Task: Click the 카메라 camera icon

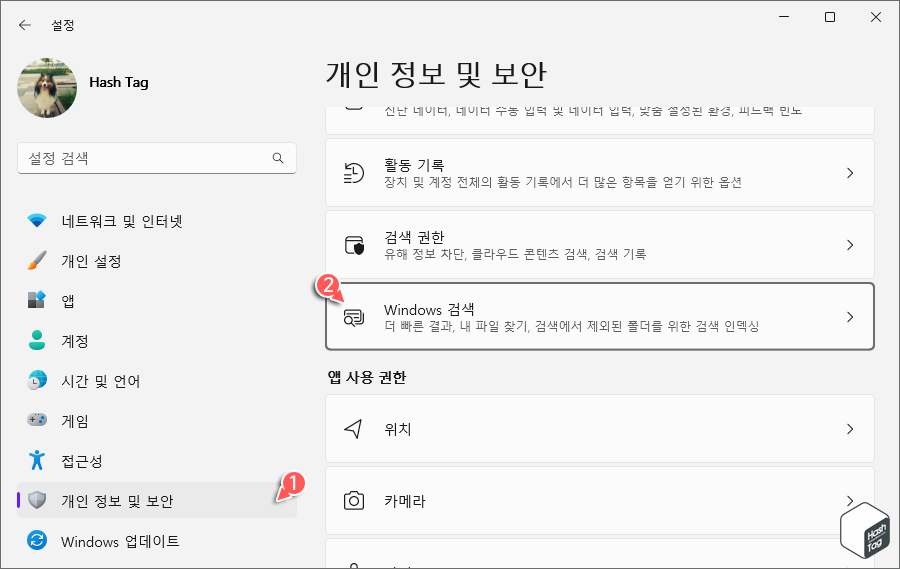Action: tap(354, 501)
